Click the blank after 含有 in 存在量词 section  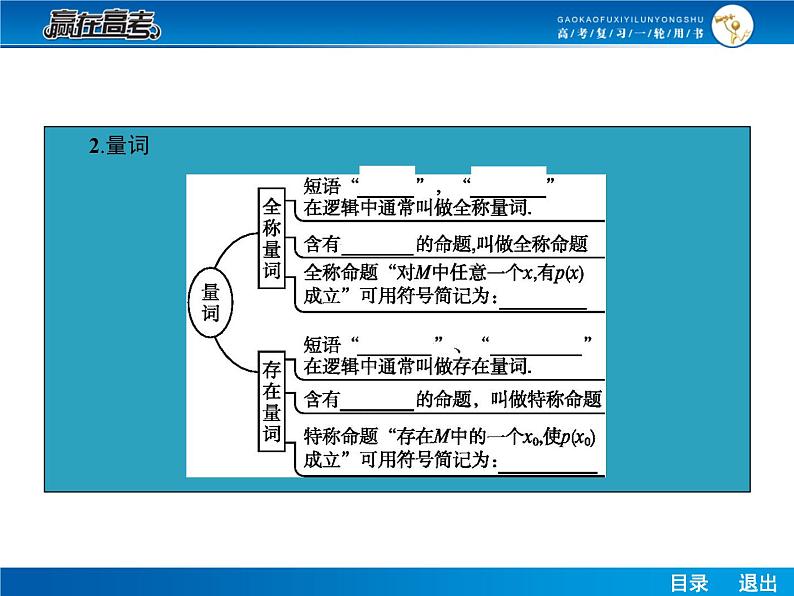coord(378,401)
